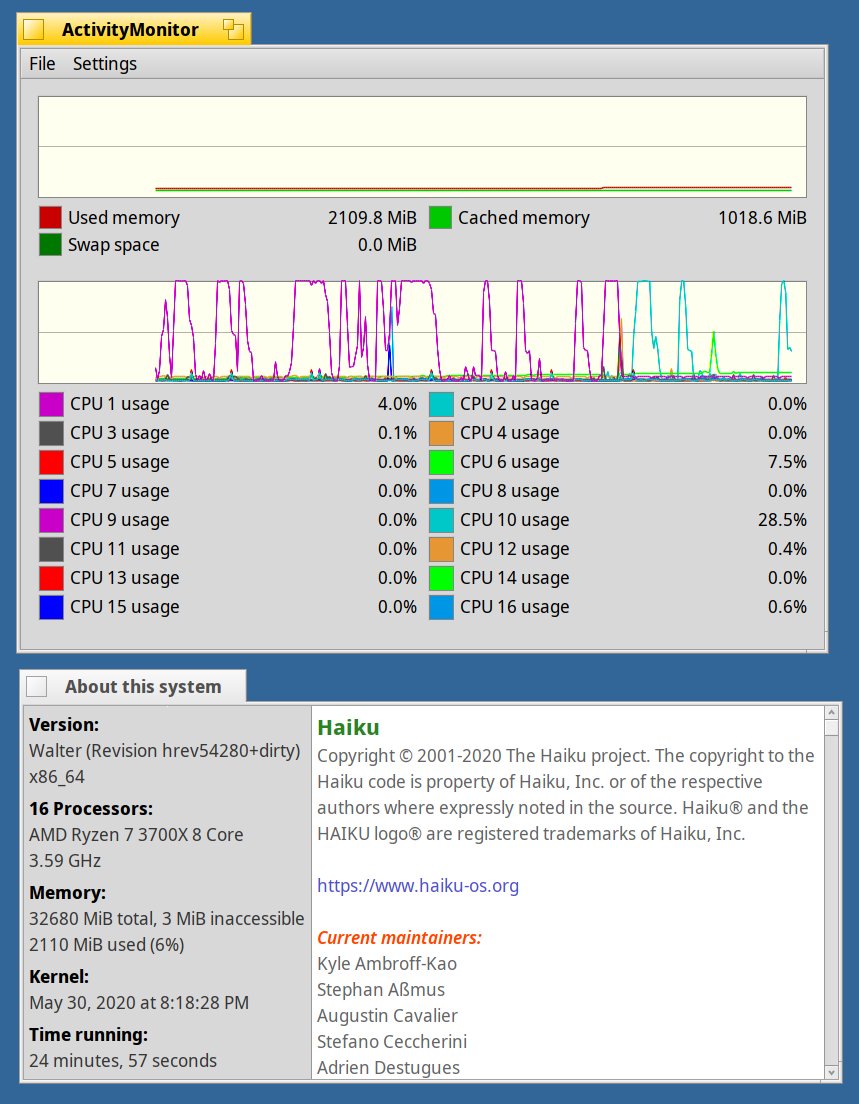
Task: Click the About this system close box
Action: (x=37, y=686)
